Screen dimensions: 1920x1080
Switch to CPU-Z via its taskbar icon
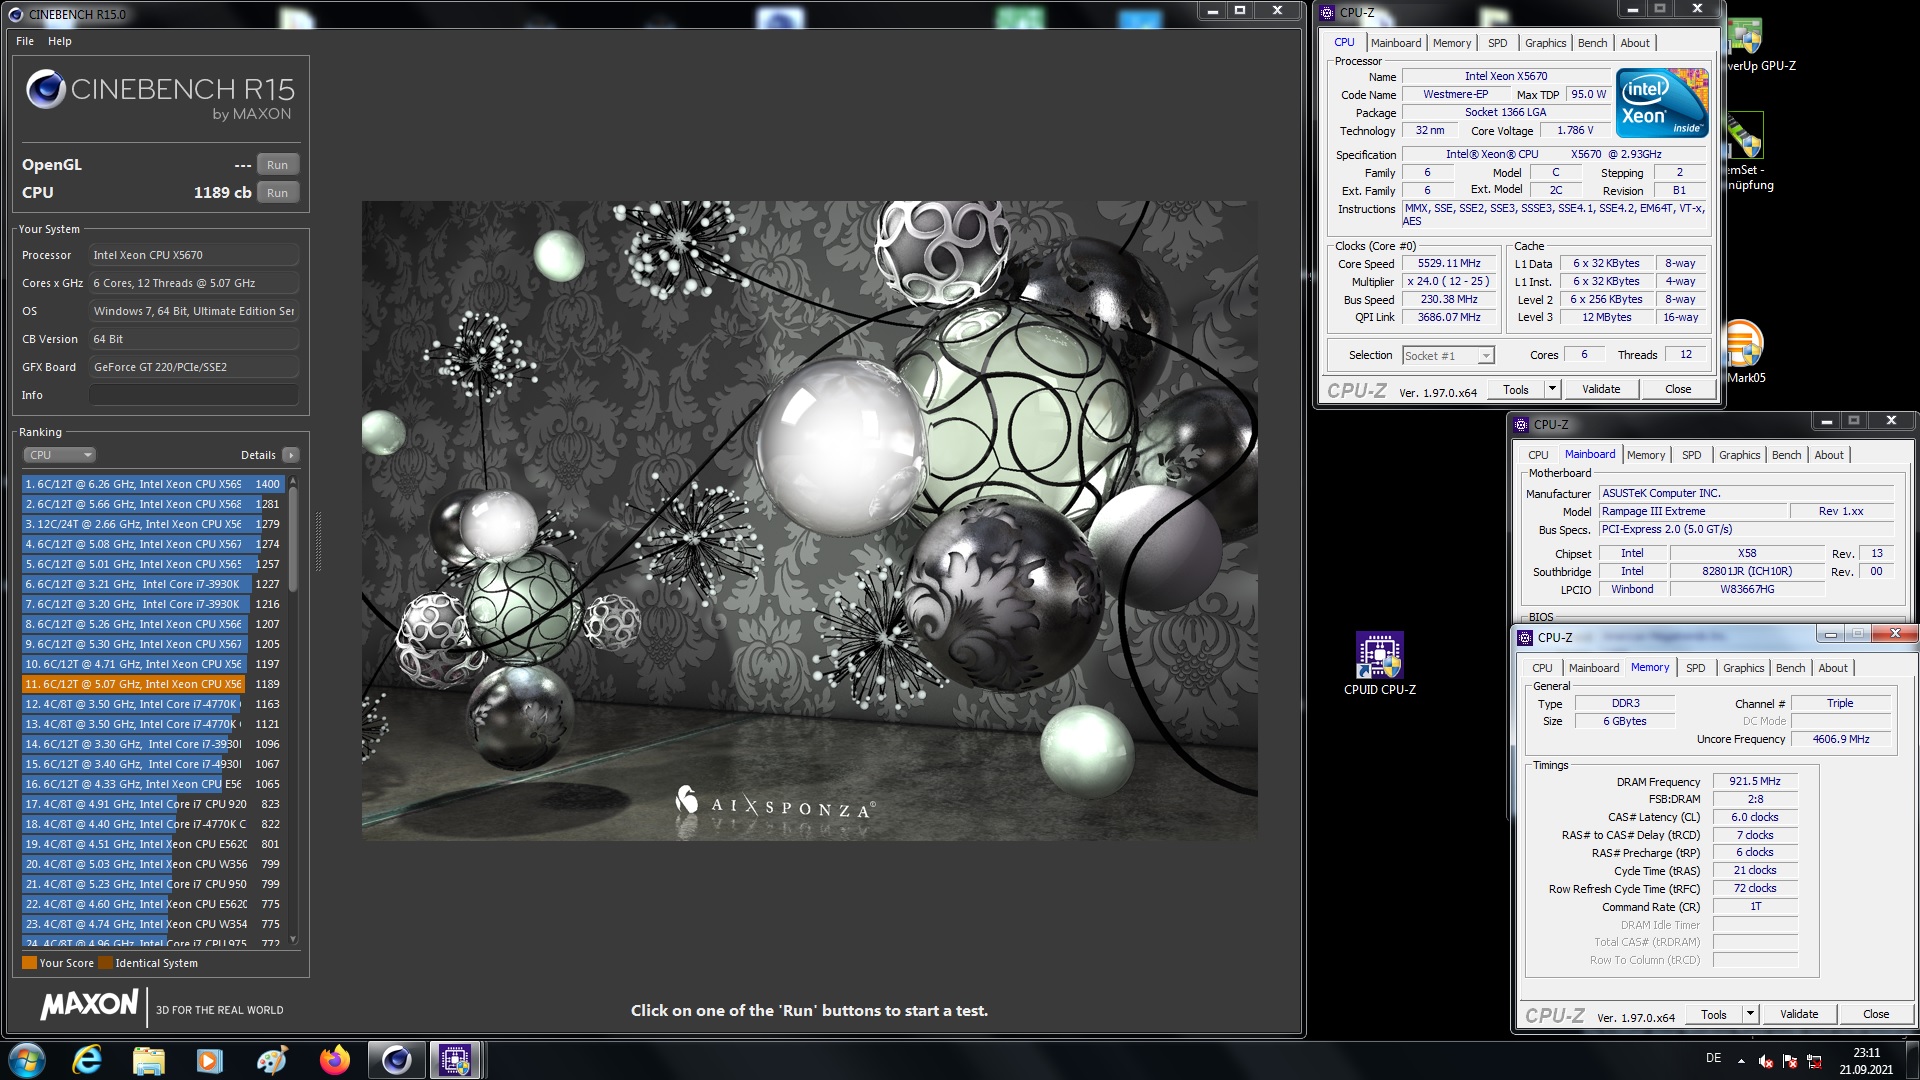456,1060
